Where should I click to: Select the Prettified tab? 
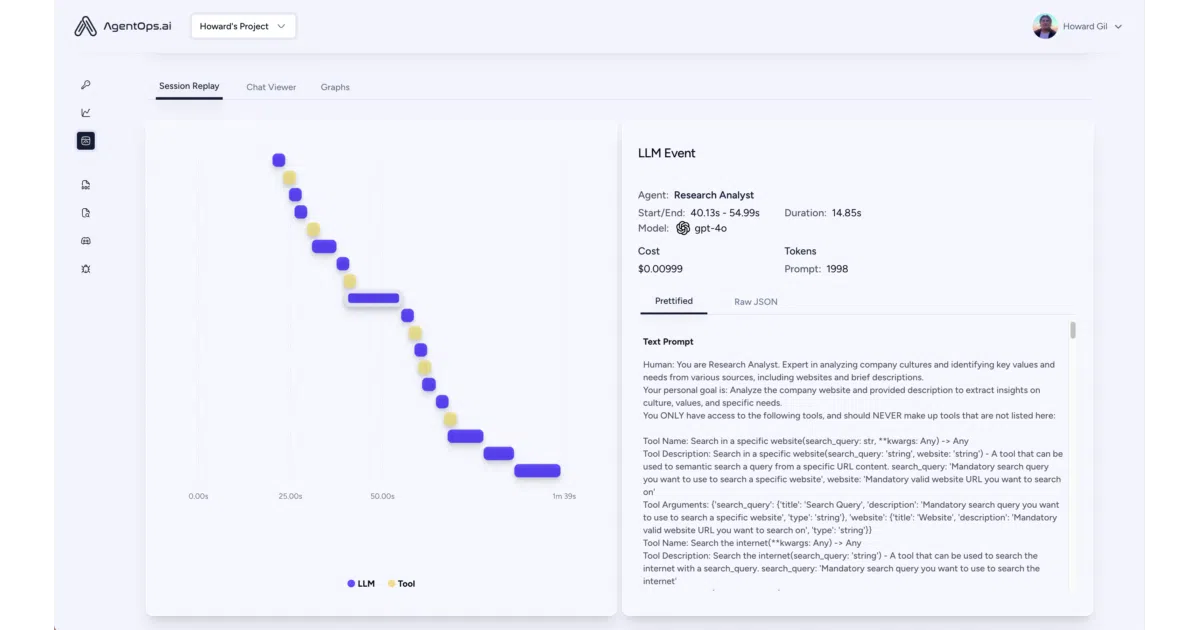674,301
